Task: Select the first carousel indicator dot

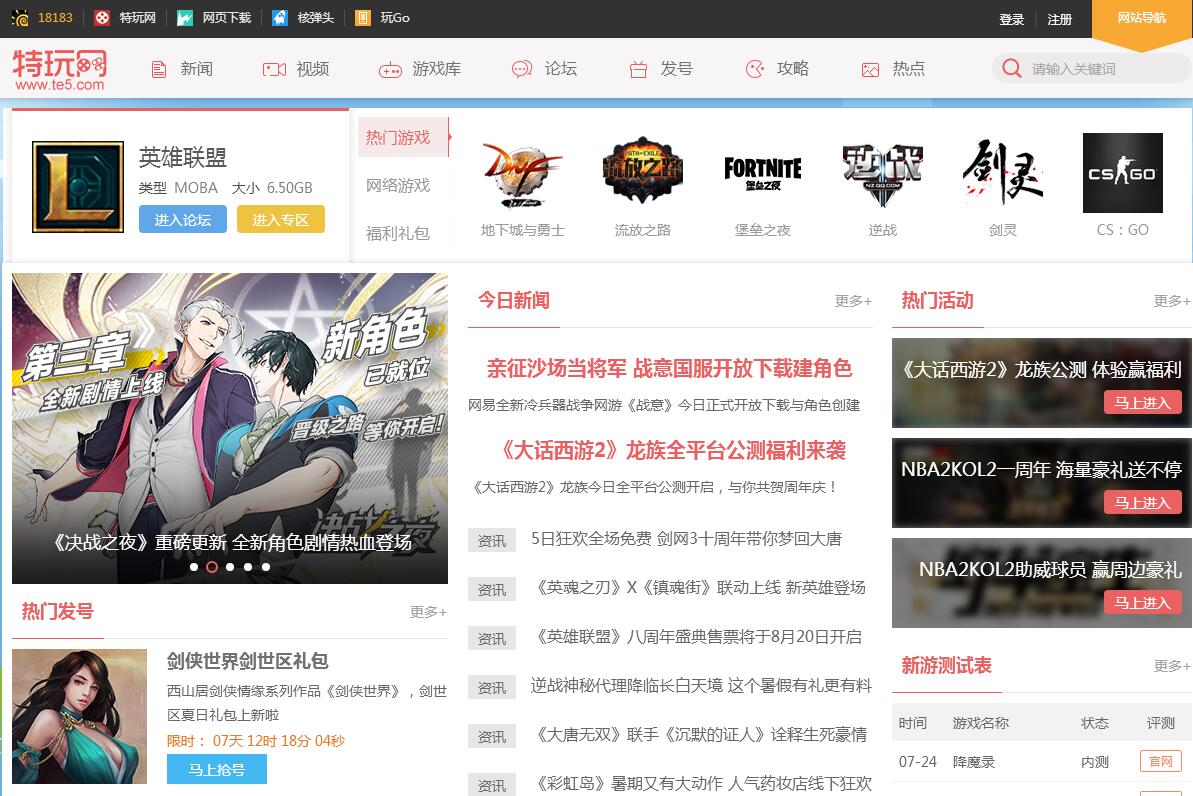Action: coord(194,567)
